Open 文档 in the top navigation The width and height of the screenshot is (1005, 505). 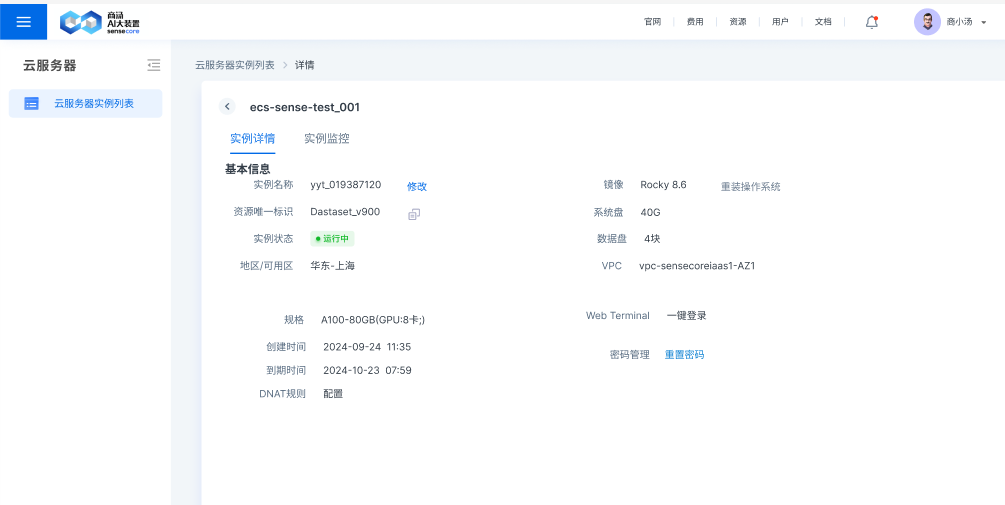(823, 21)
